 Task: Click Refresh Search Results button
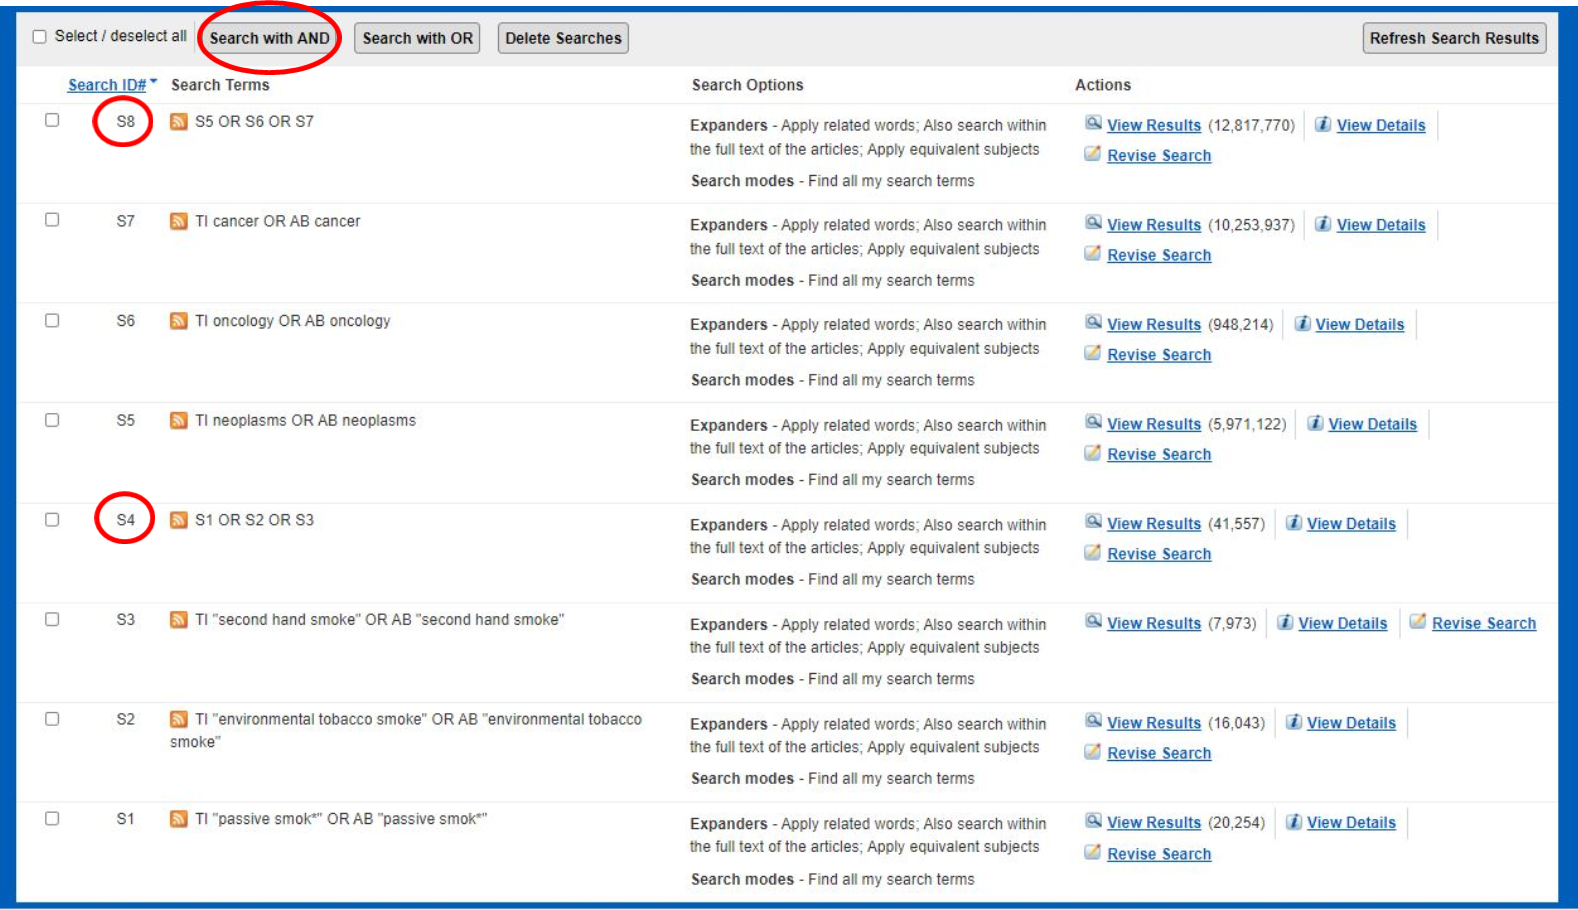[1454, 38]
